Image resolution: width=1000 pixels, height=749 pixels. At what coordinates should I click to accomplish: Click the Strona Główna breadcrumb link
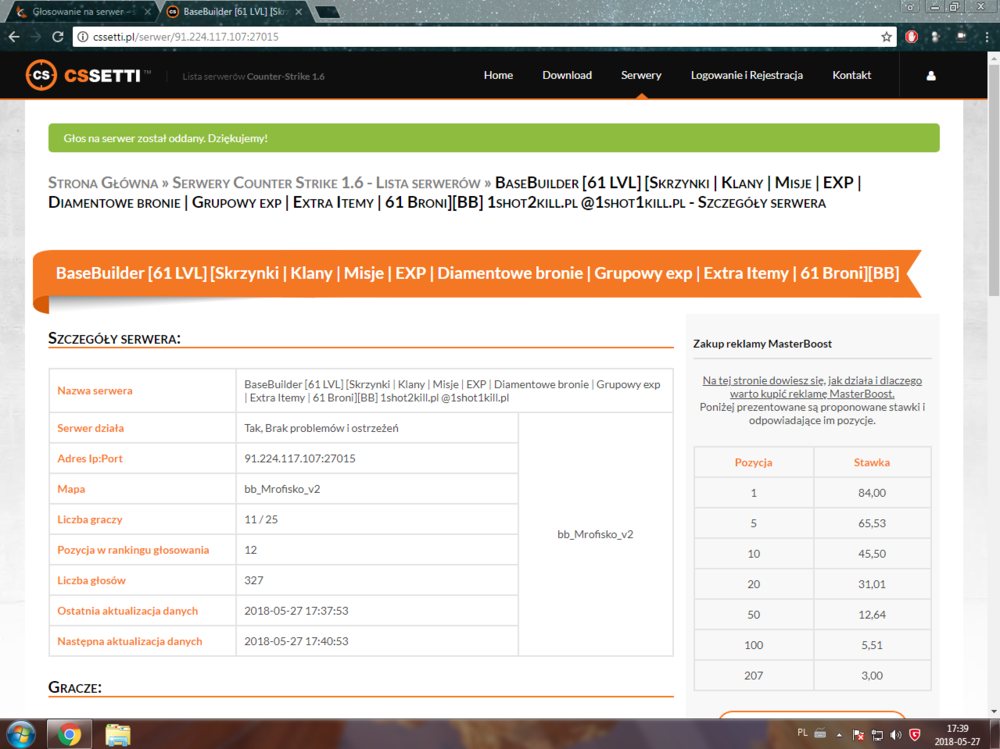(x=103, y=183)
